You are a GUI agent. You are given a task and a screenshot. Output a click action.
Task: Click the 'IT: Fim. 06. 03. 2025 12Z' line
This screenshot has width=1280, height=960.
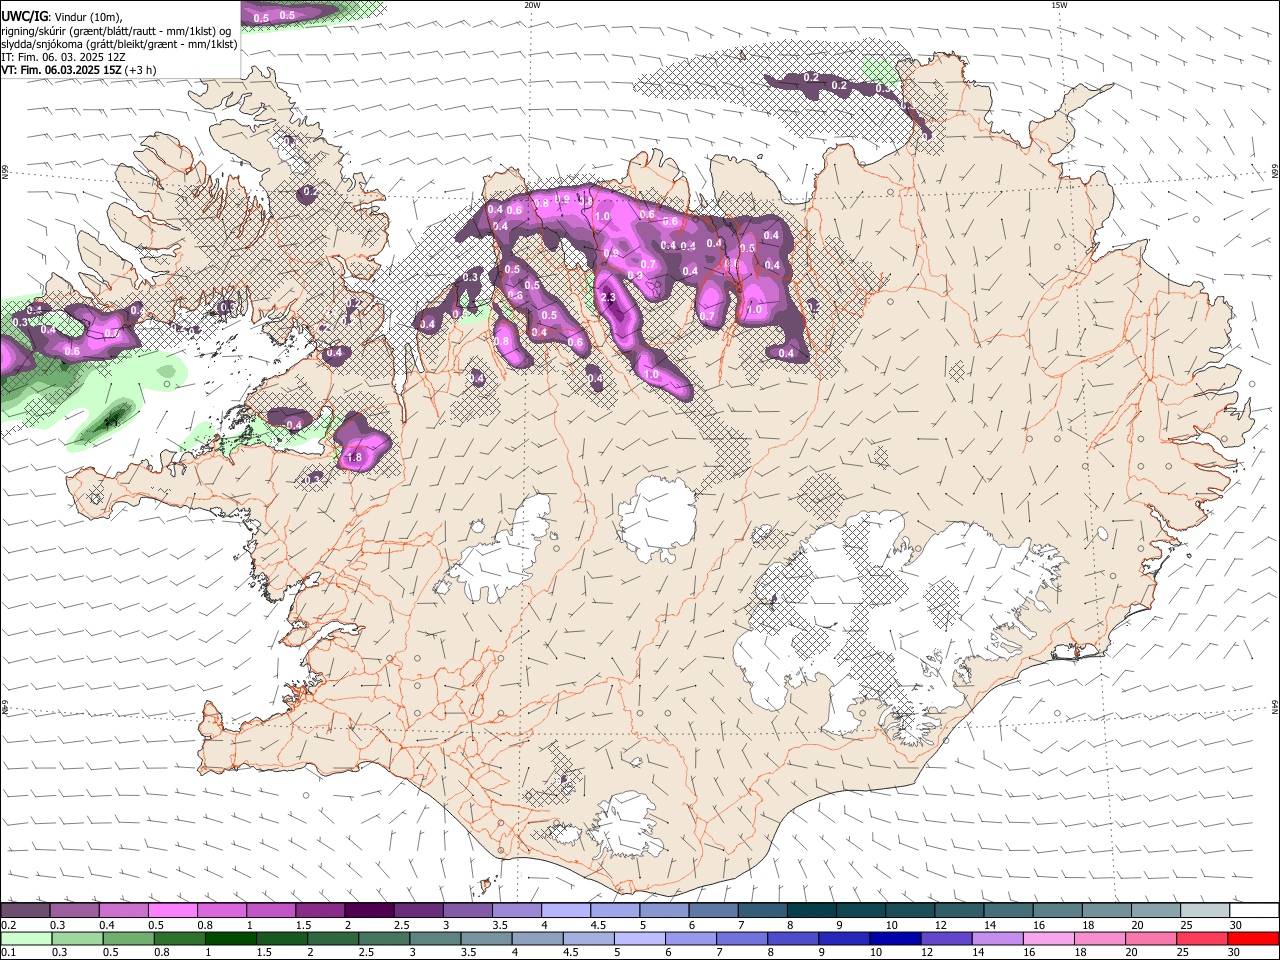point(63,57)
